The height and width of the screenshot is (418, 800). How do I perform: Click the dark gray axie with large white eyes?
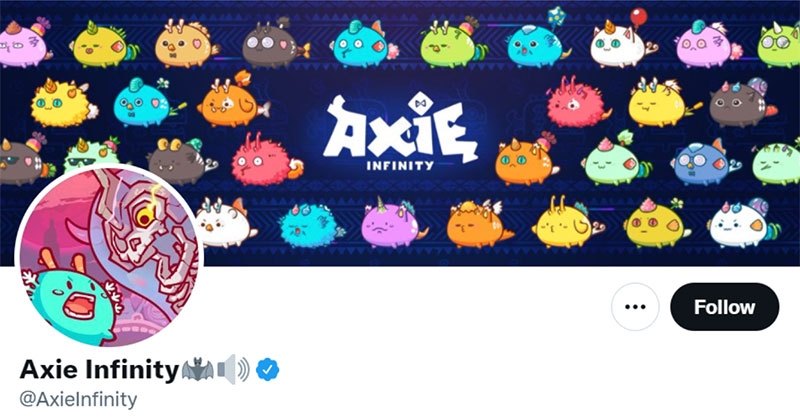click(x=274, y=43)
